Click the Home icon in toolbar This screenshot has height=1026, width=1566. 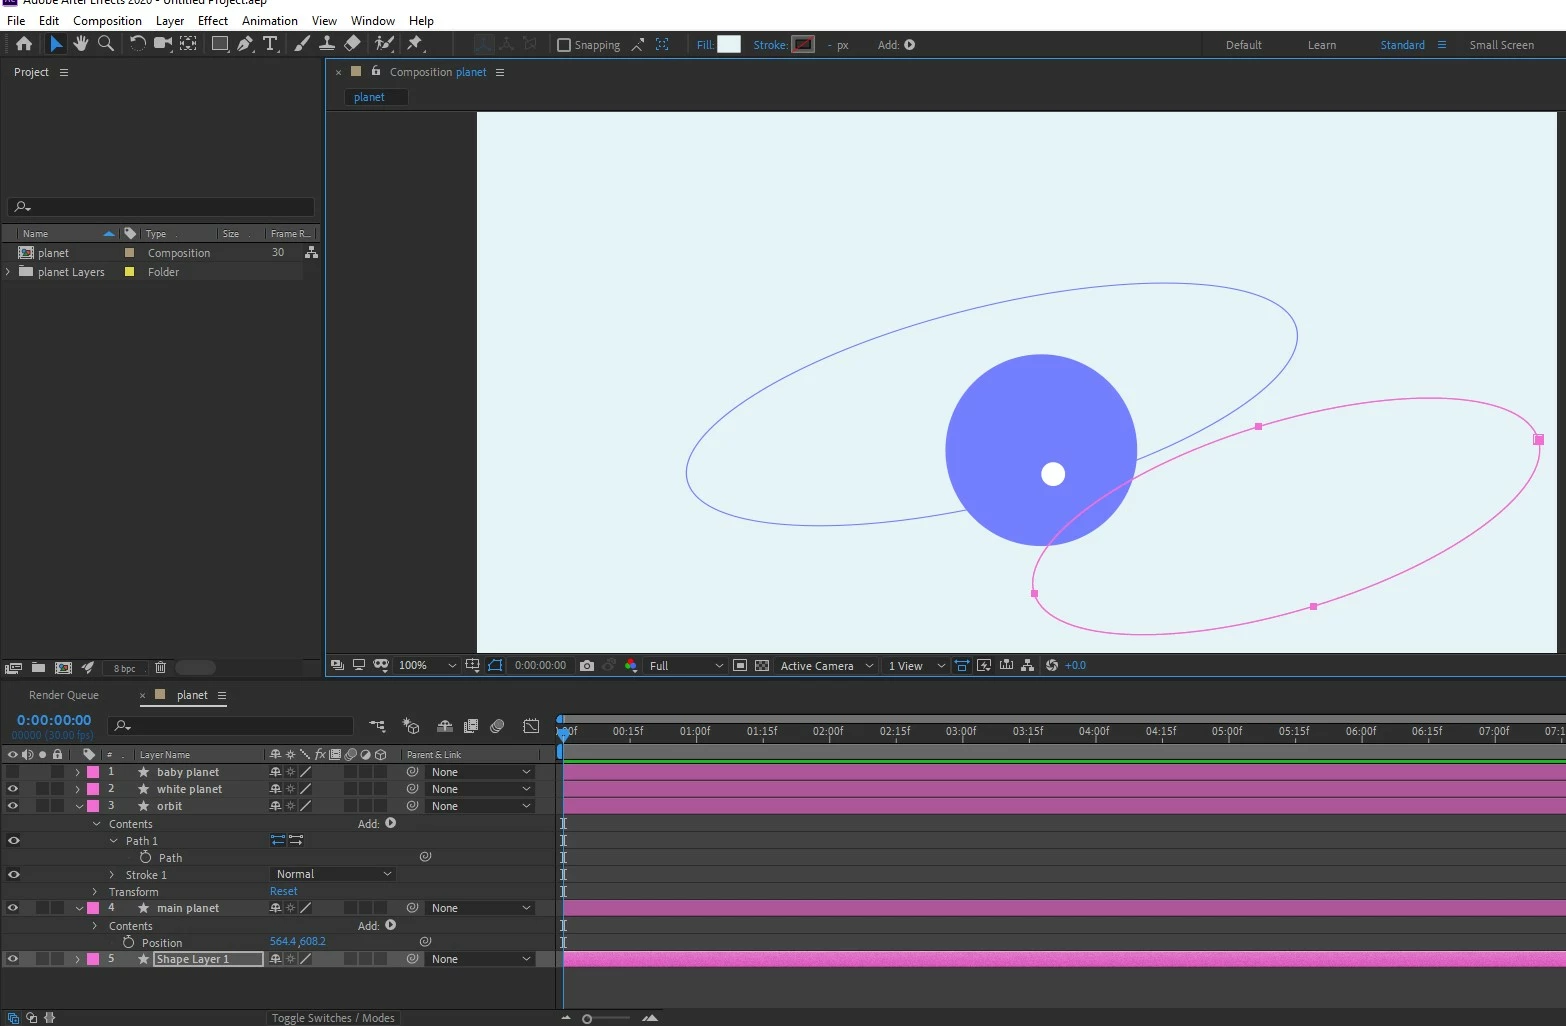pyautogui.click(x=24, y=44)
